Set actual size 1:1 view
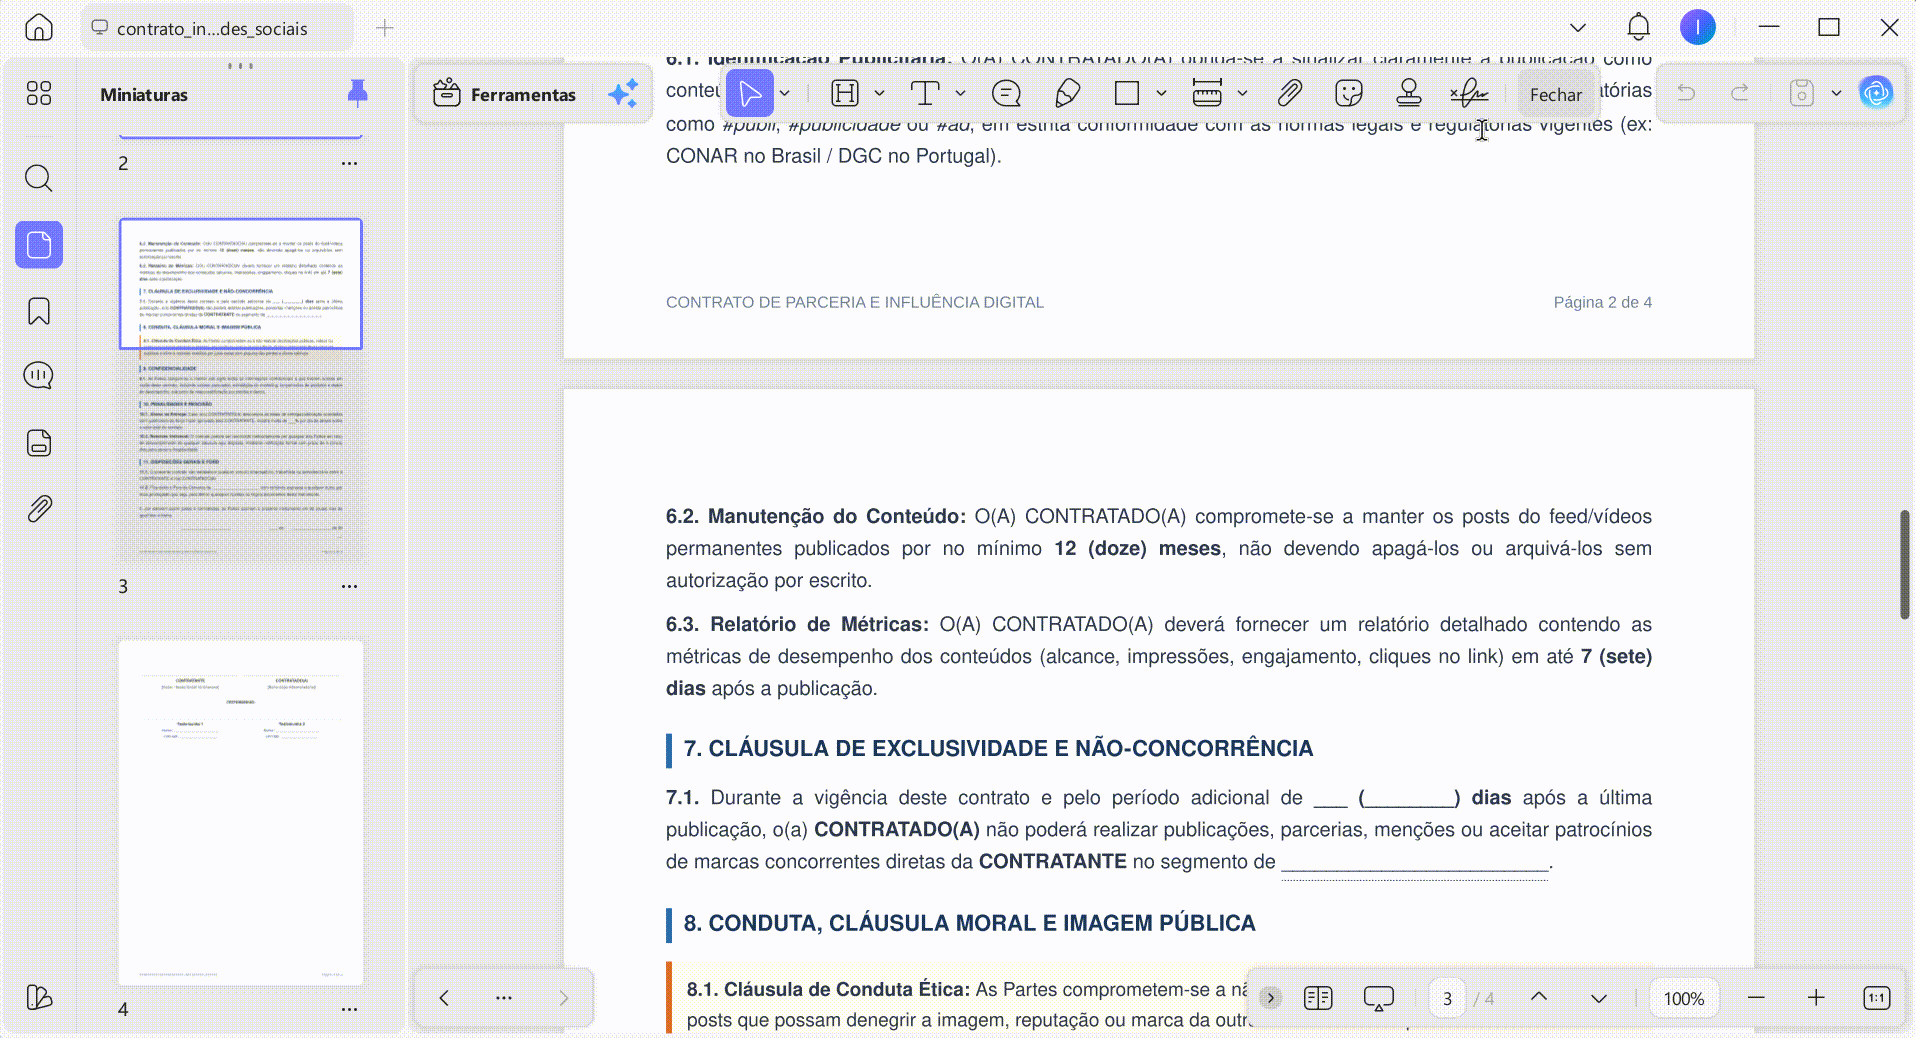 (x=1877, y=998)
